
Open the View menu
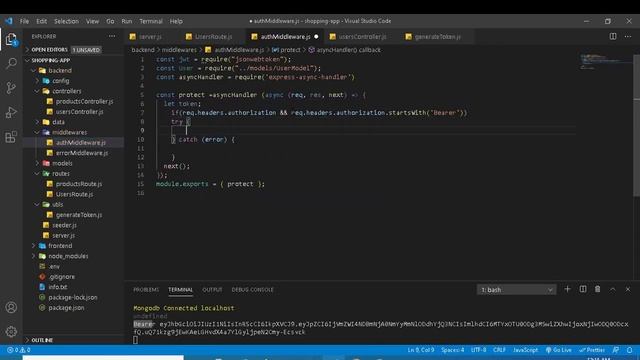92,21
